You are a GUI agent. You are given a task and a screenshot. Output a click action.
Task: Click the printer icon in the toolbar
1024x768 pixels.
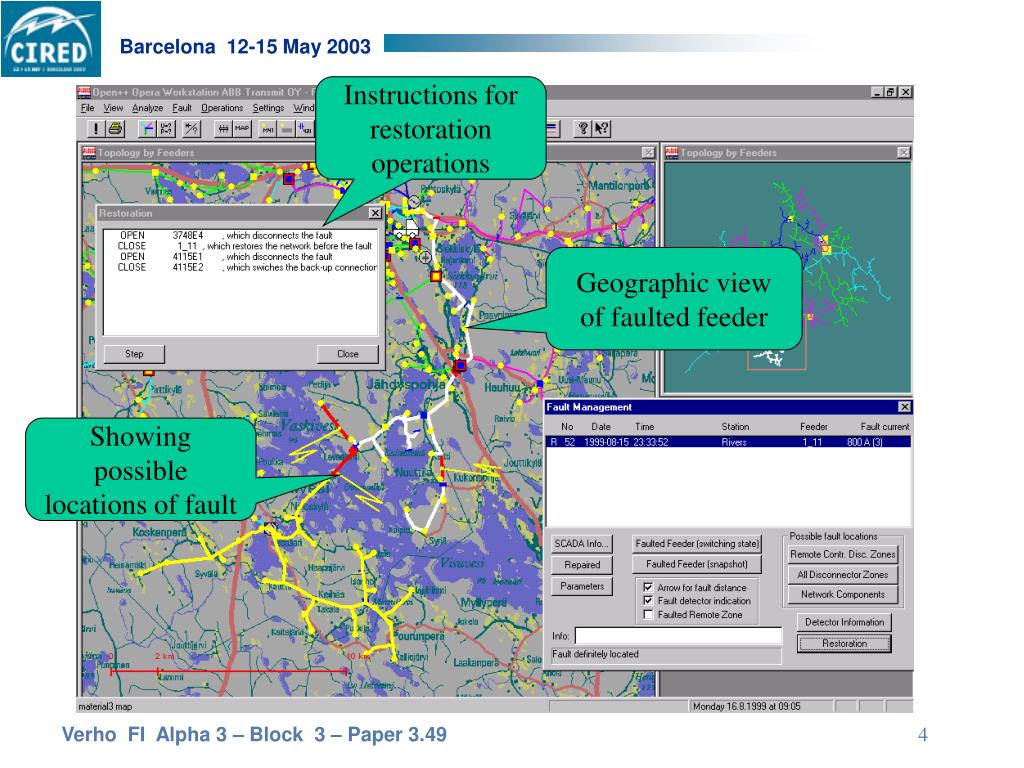pyautogui.click(x=116, y=129)
